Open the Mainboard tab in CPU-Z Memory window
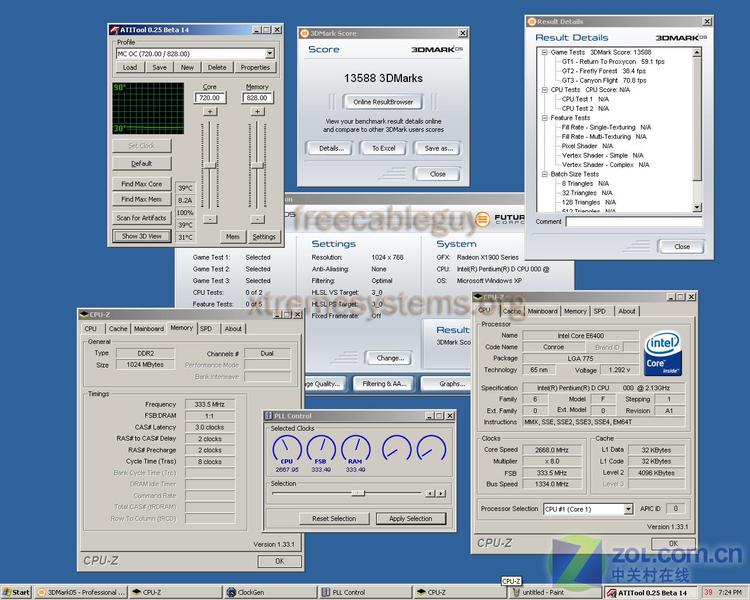 [x=149, y=329]
